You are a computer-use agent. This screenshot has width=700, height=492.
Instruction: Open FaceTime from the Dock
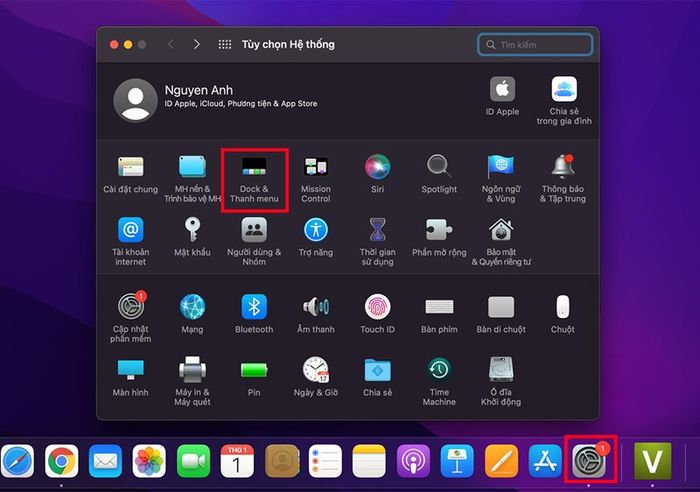click(193, 461)
